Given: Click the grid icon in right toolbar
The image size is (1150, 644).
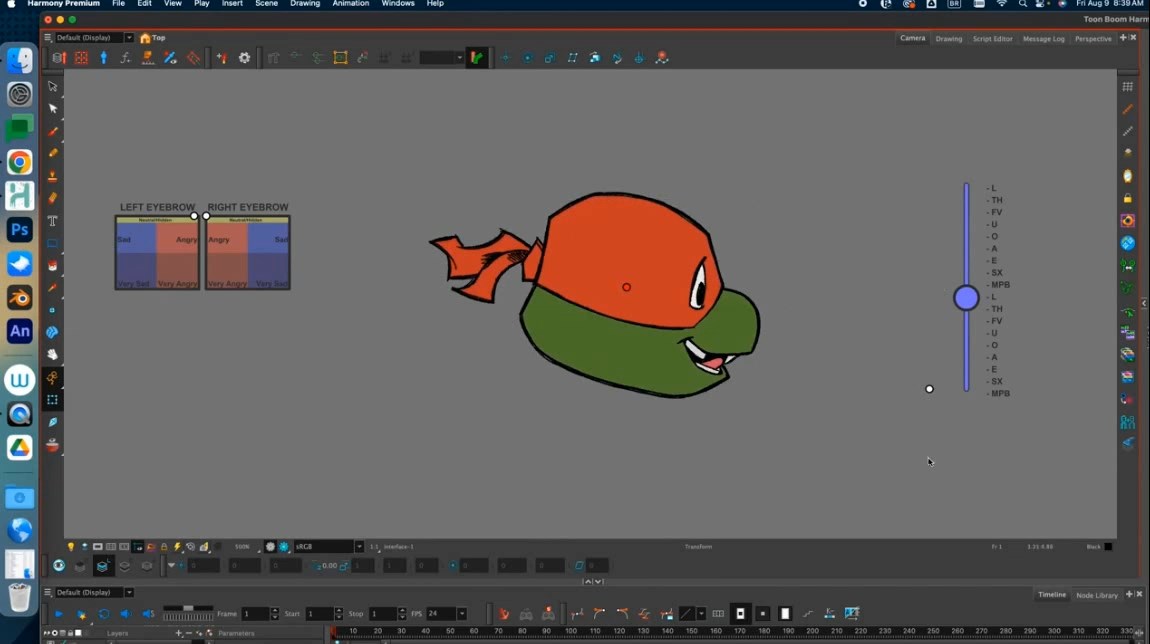Looking at the screenshot, I should point(1128,87).
